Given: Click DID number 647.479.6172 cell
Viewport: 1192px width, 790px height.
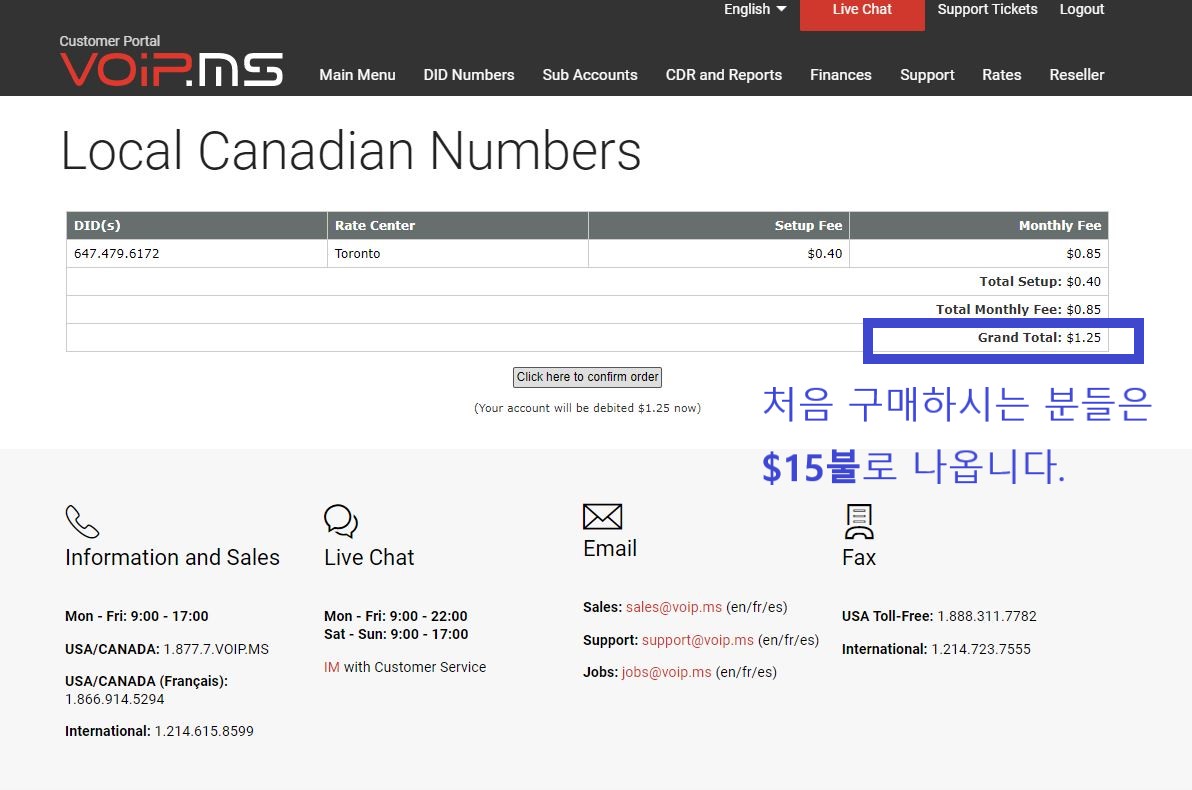Looking at the screenshot, I should (x=197, y=253).
